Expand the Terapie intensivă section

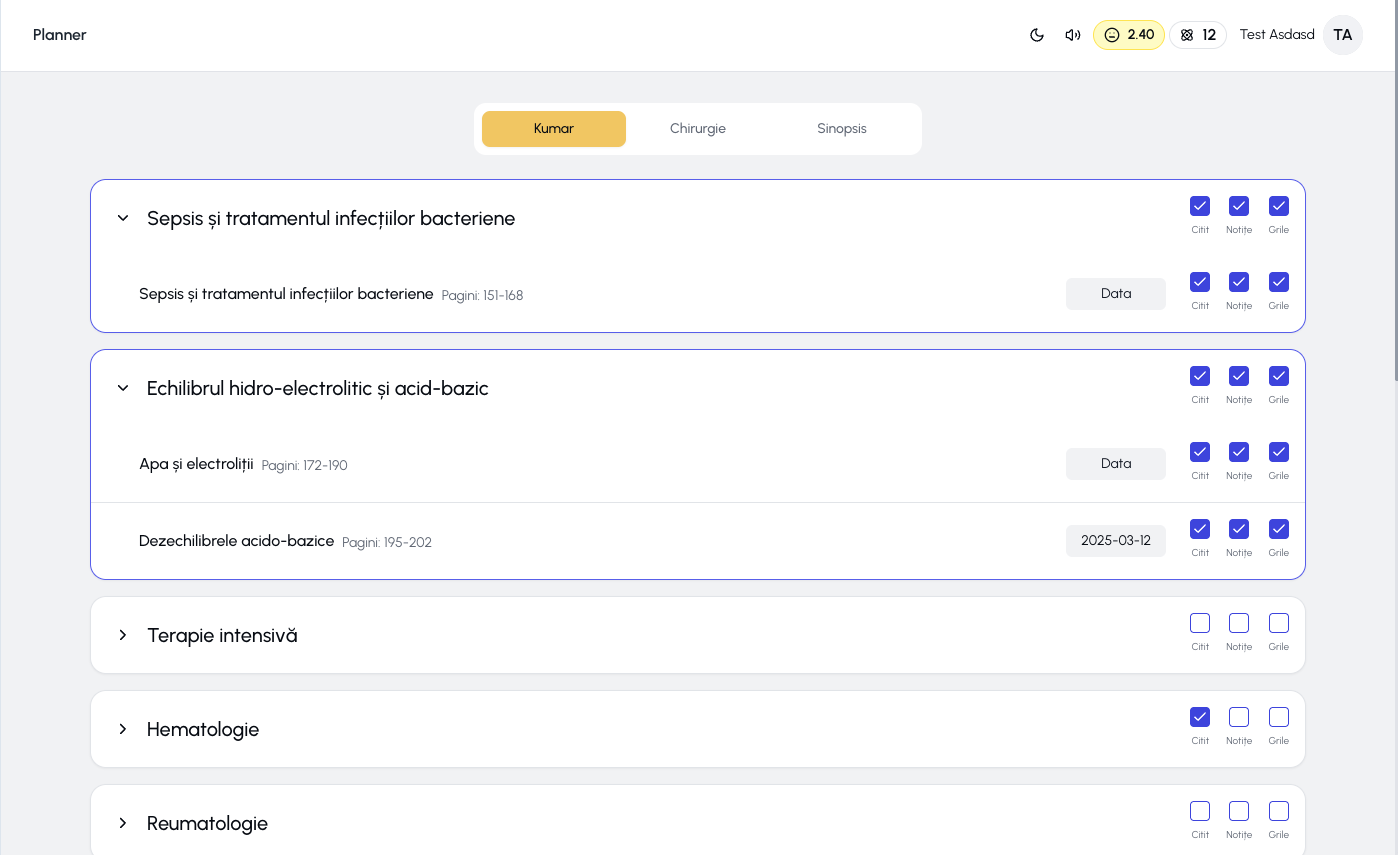point(123,635)
